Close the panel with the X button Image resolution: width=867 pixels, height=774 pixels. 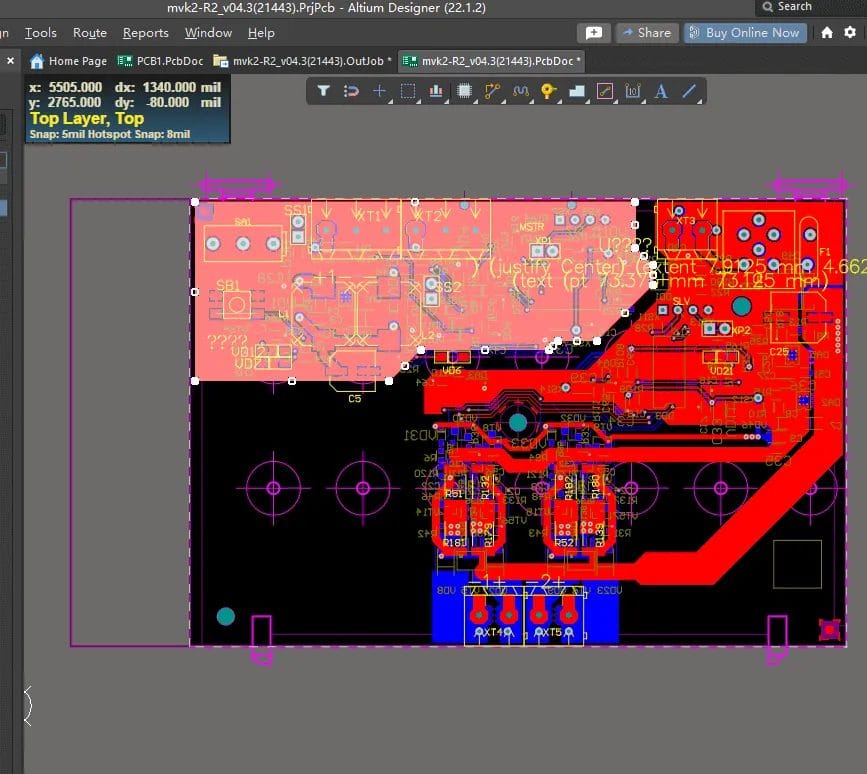pyautogui.click(x=11, y=61)
